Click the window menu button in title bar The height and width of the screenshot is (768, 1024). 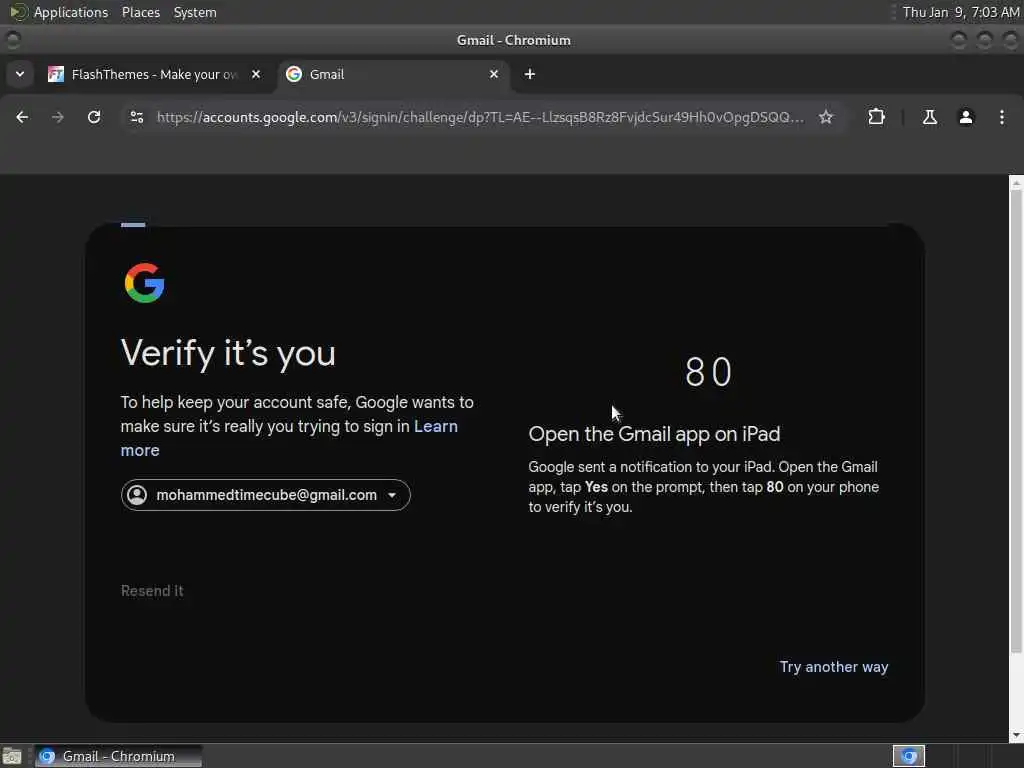pyautogui.click(x=12, y=40)
